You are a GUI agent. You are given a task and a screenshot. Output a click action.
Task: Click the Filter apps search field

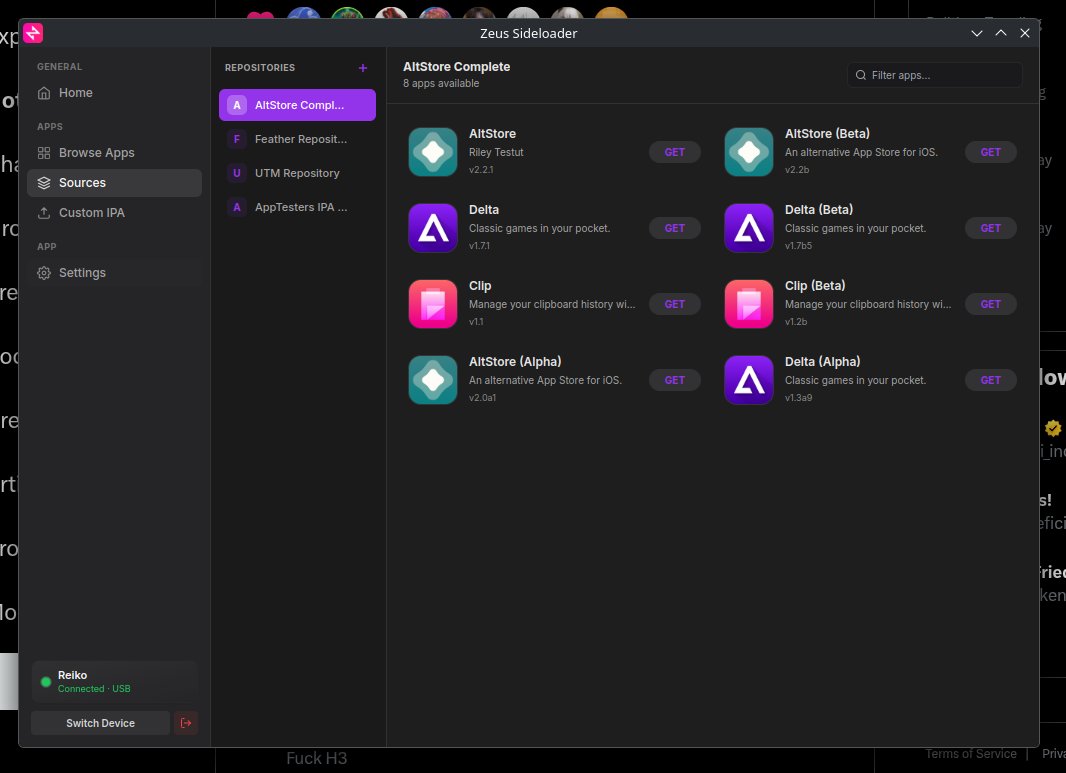tap(935, 75)
